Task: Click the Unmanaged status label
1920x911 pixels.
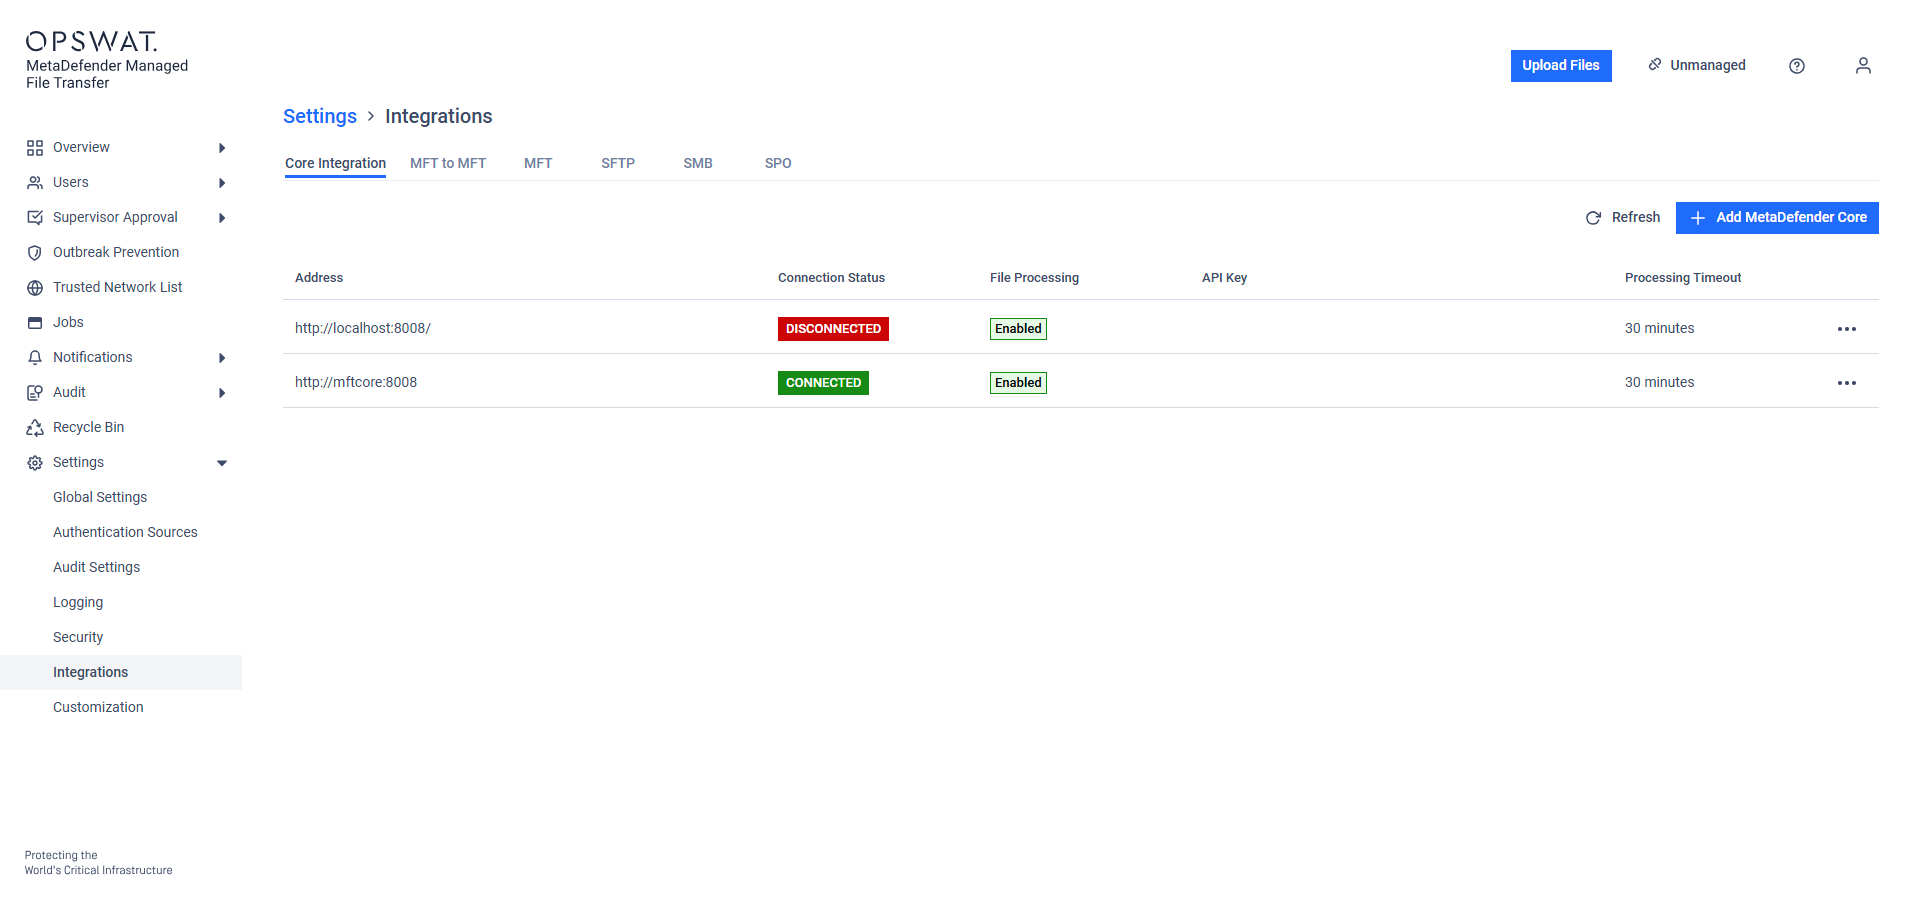Action: point(1708,65)
